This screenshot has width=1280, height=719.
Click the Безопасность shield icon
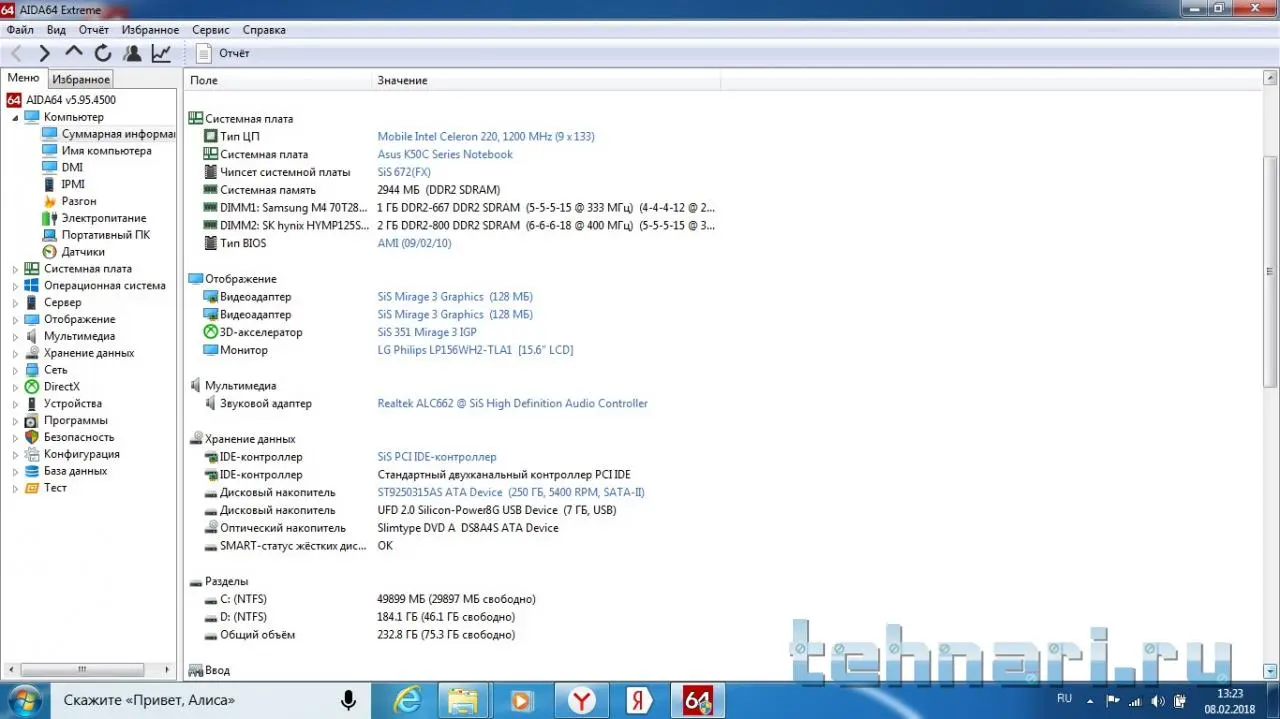coord(32,437)
